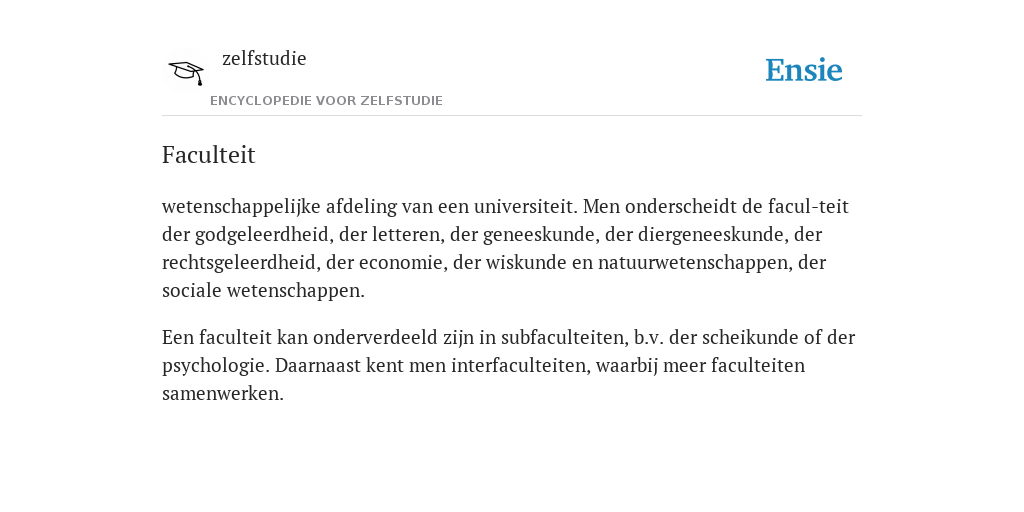The width and height of the screenshot is (1024, 512).
Task: Click the word samenwerken
Action: (x=223, y=394)
